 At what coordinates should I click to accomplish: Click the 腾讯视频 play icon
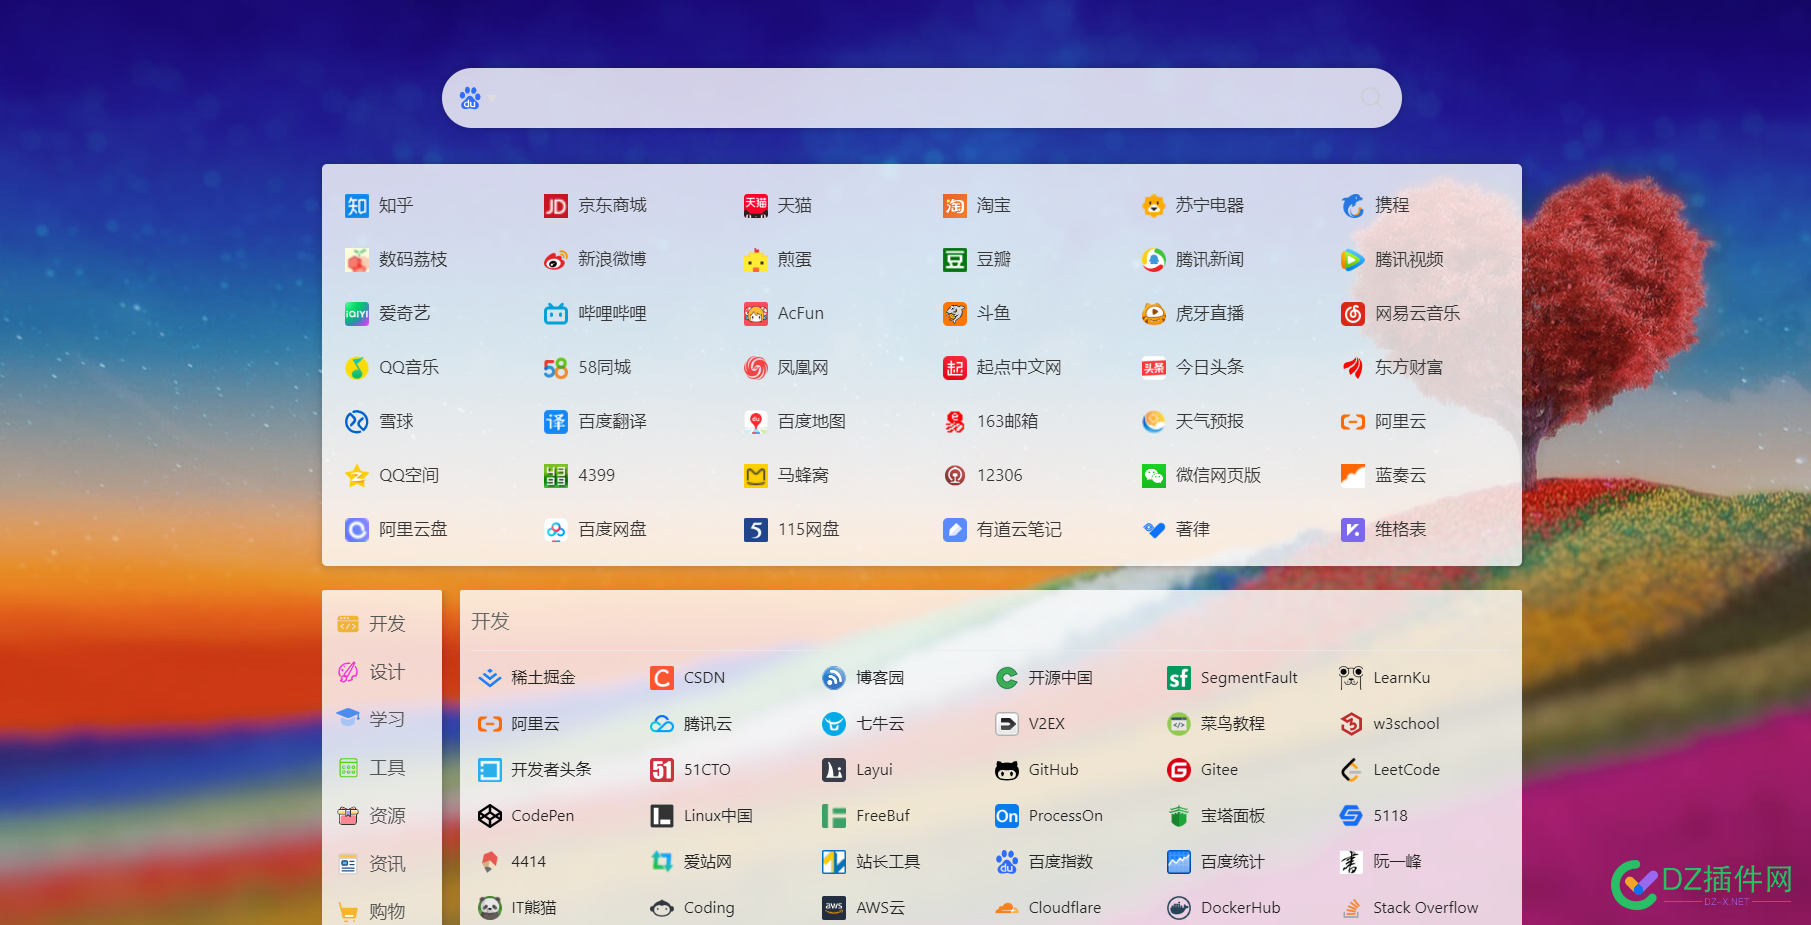coord(1353,260)
